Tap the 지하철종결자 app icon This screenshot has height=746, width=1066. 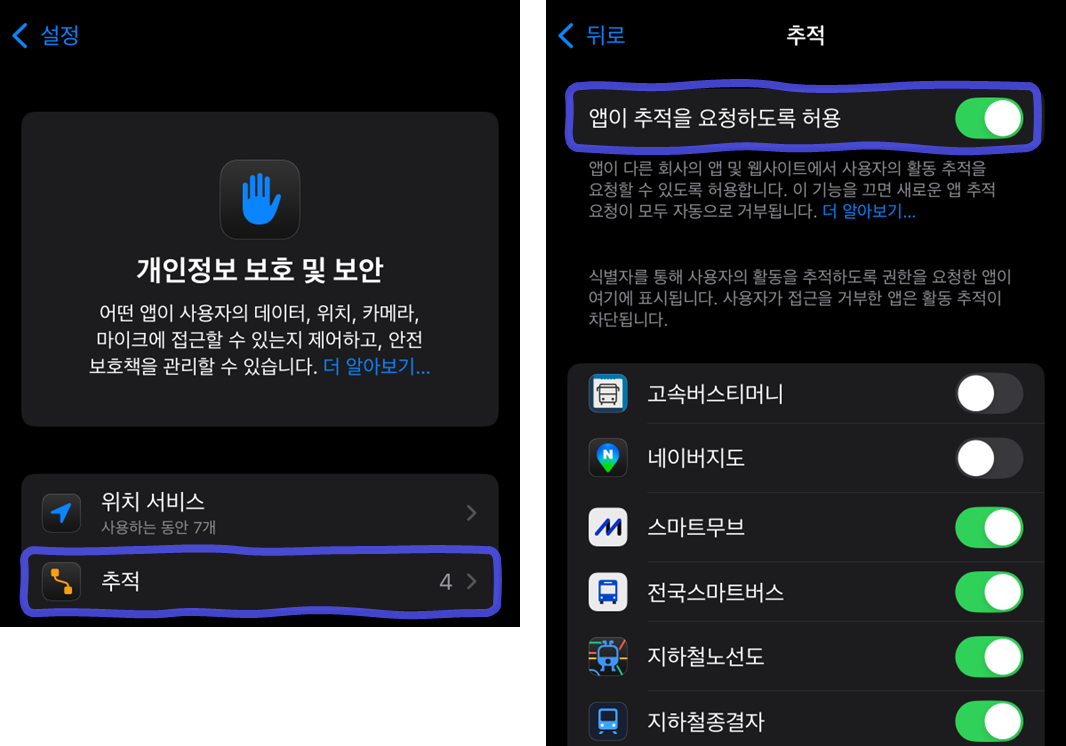(608, 721)
